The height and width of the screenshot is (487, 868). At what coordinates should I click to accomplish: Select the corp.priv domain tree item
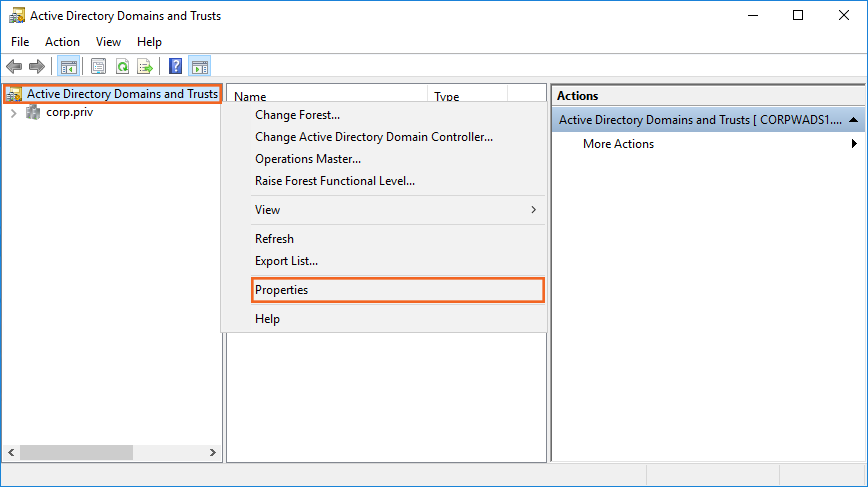(x=70, y=113)
